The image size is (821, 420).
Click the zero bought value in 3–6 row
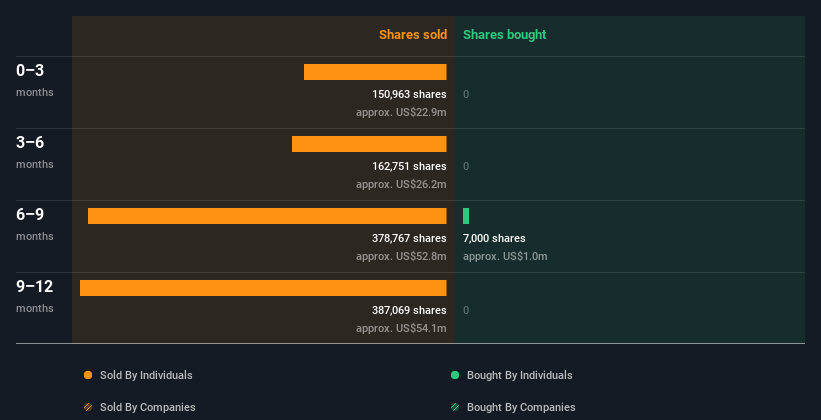tap(466, 167)
